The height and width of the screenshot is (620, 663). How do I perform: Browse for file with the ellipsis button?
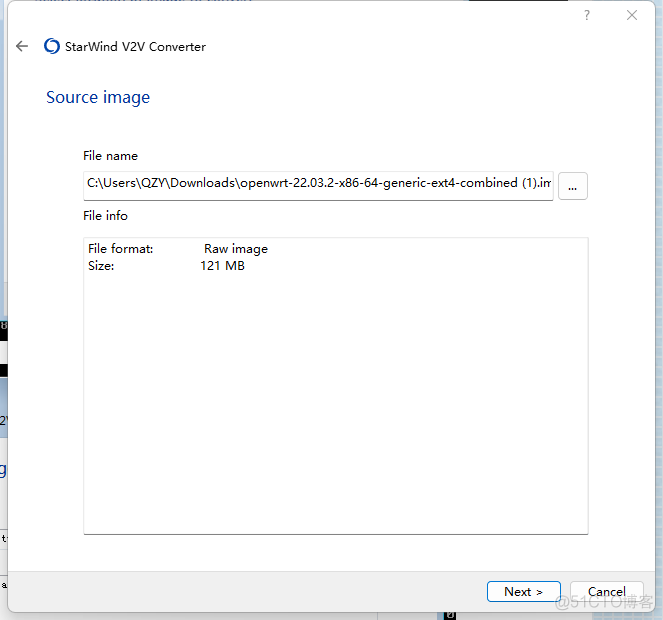(572, 186)
